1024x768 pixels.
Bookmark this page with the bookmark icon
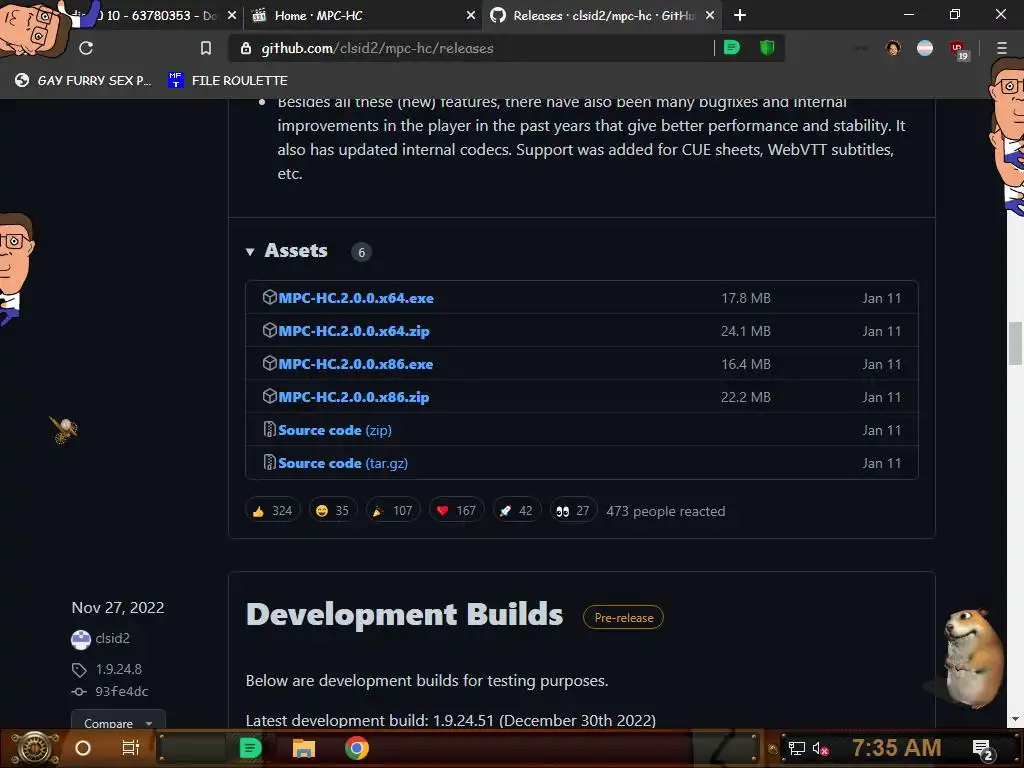coord(206,48)
